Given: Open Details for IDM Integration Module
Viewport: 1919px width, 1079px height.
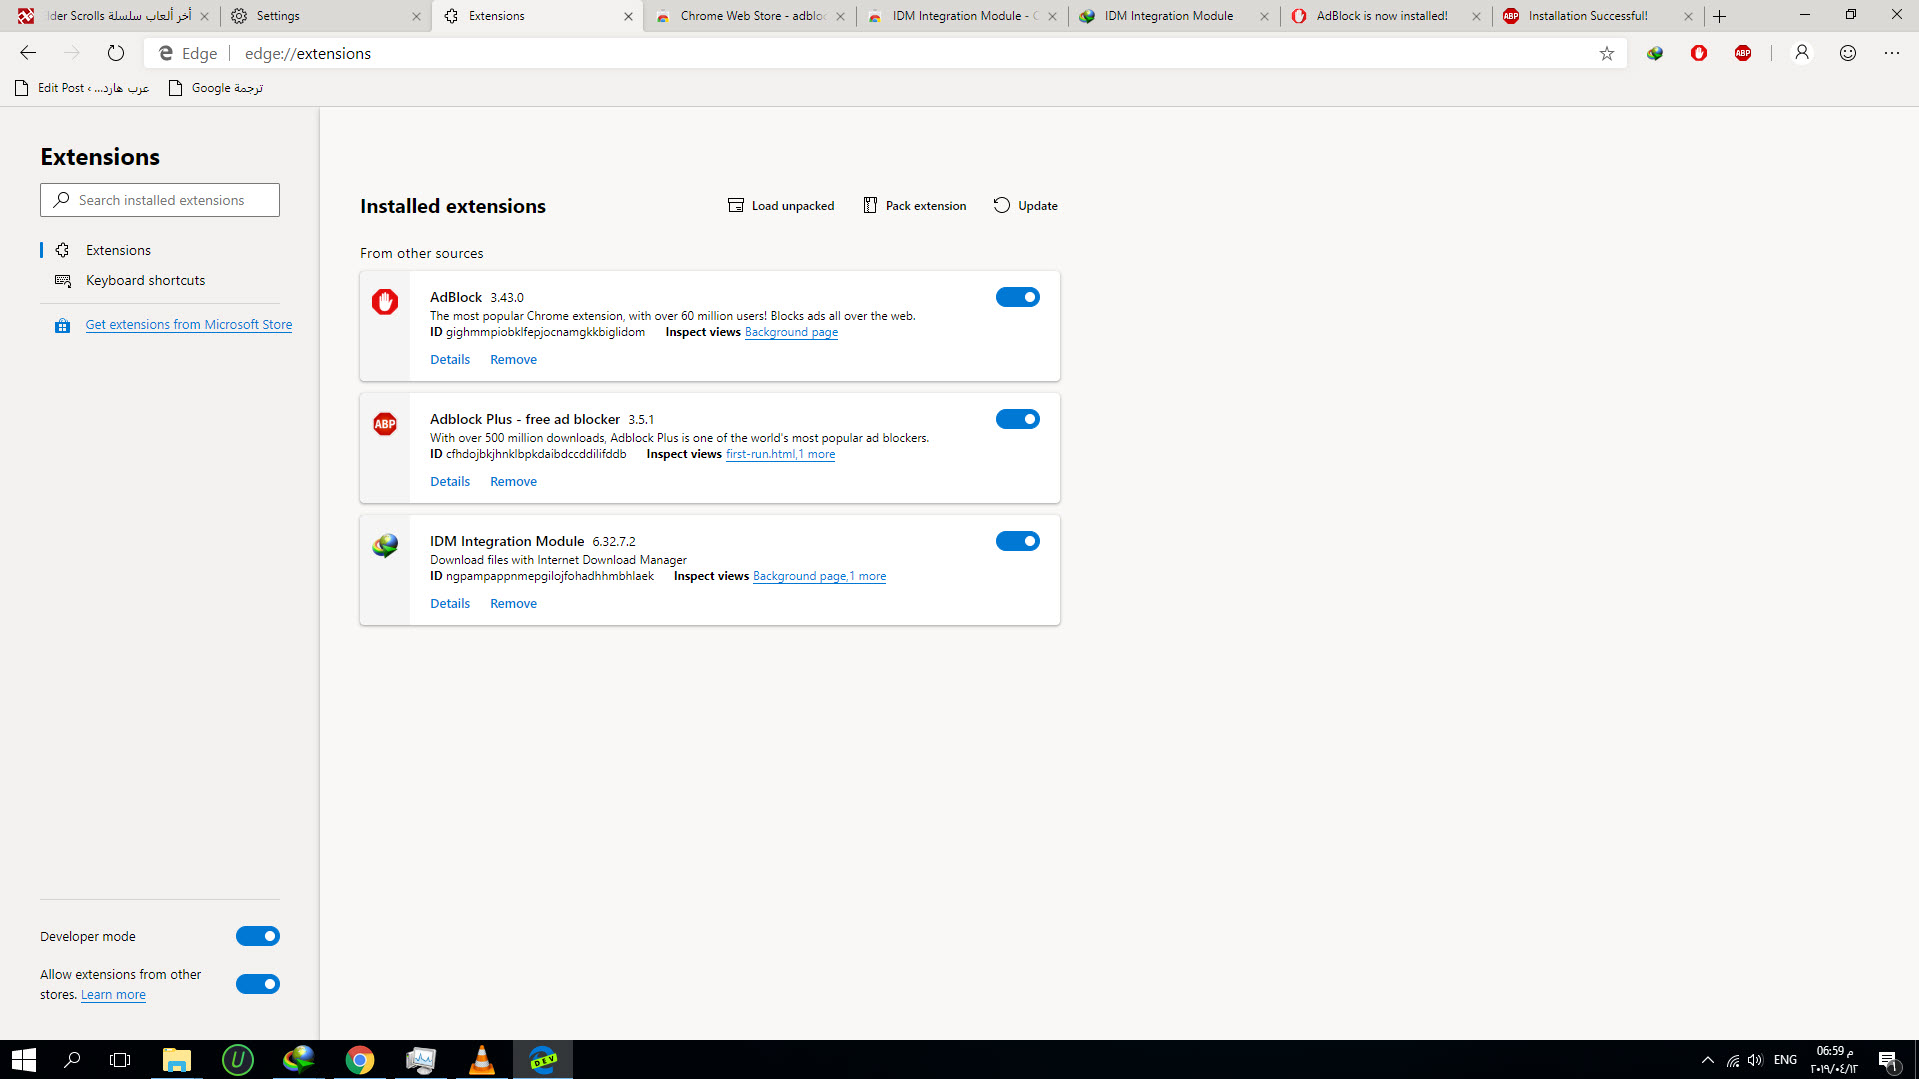Looking at the screenshot, I should click(450, 603).
